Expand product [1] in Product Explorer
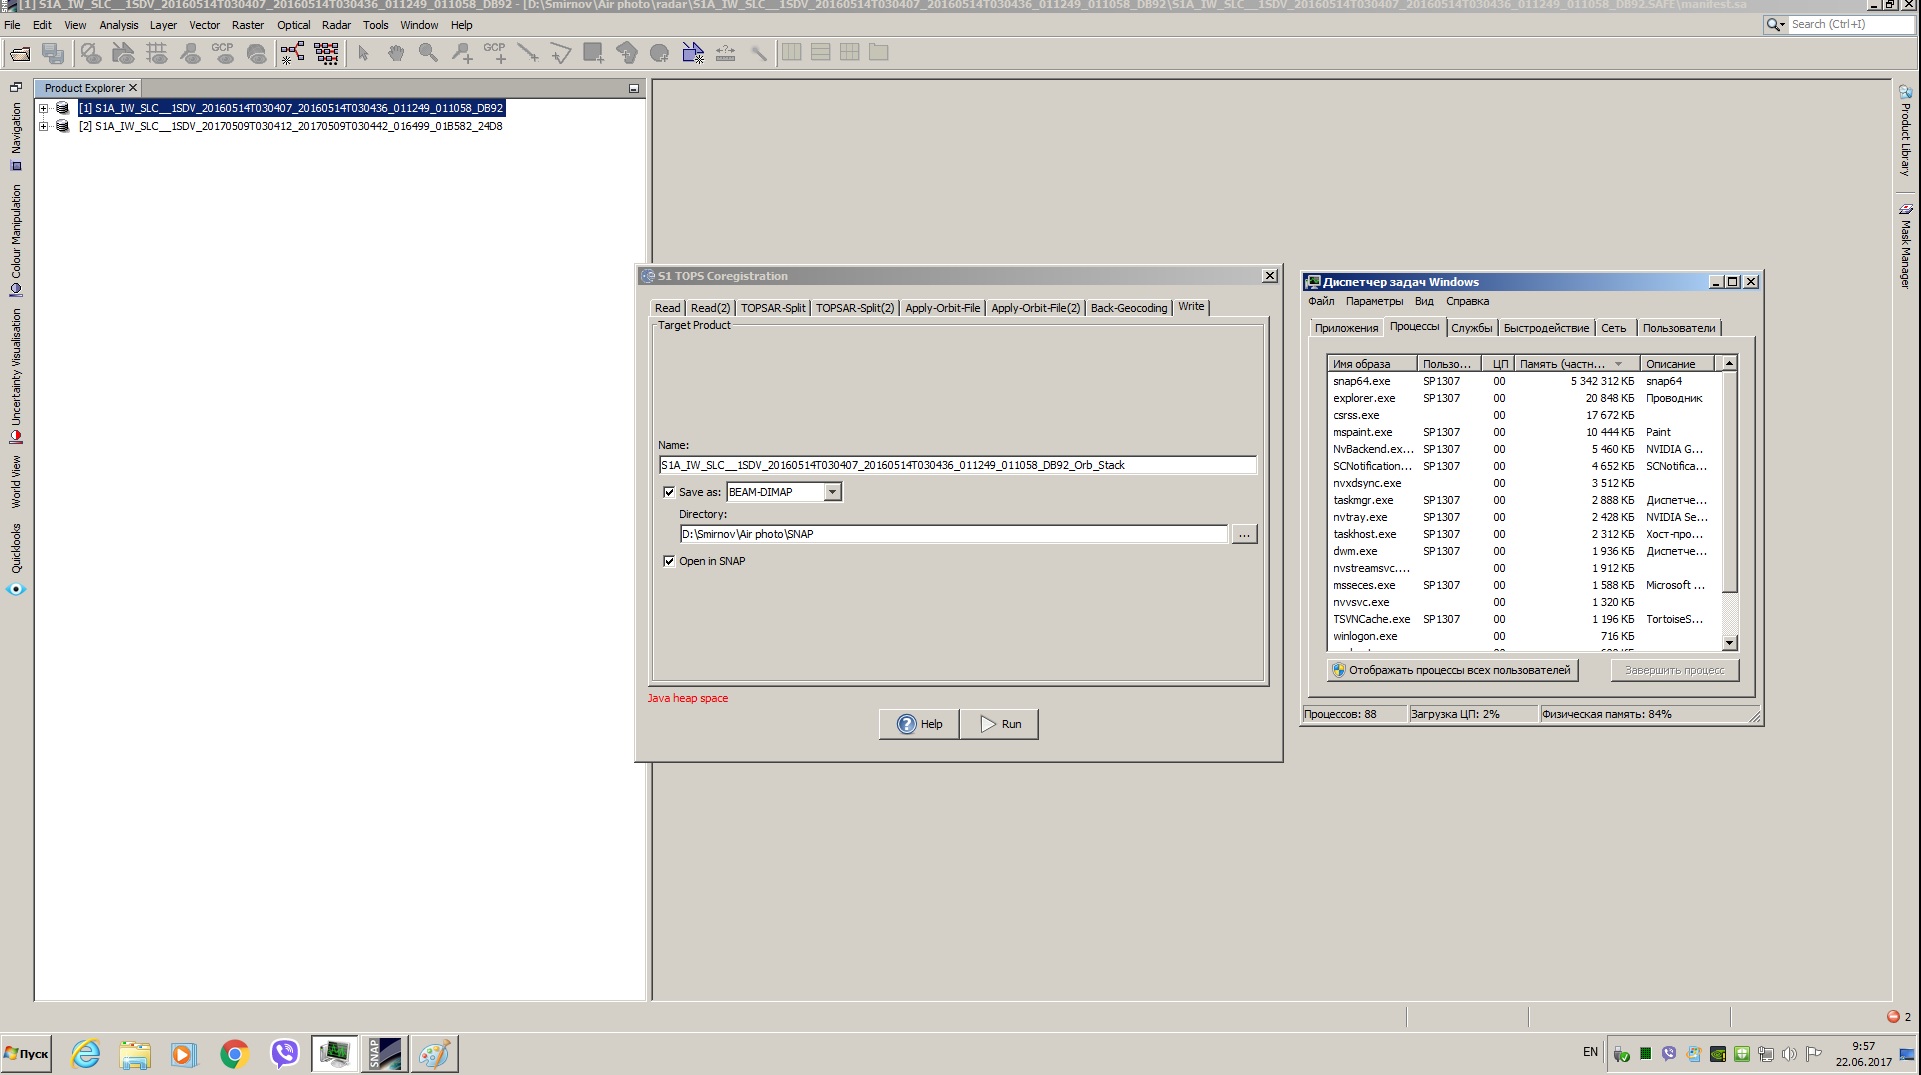Image resolution: width=1921 pixels, height=1075 pixels. 43,108
